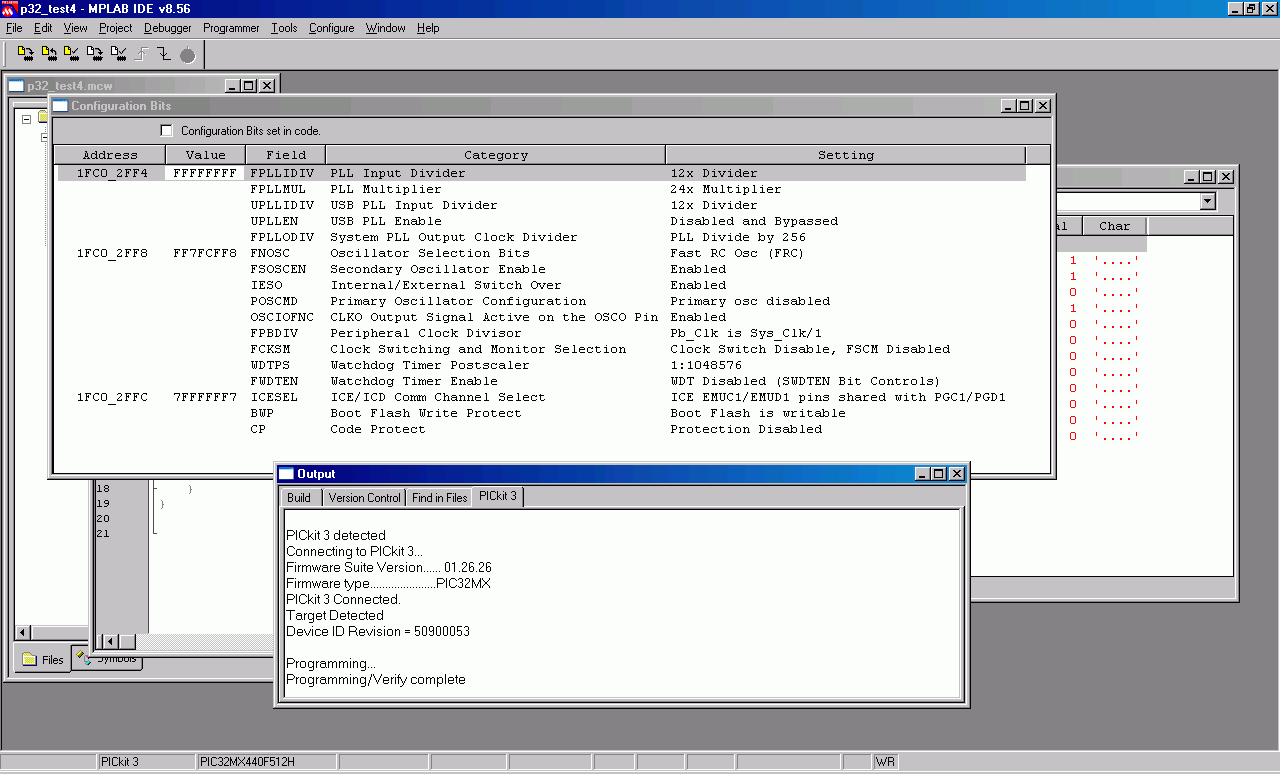Viewport: 1280px width, 774px height.
Task: Click the Release from Reset step-up icon
Action: [x=141, y=53]
